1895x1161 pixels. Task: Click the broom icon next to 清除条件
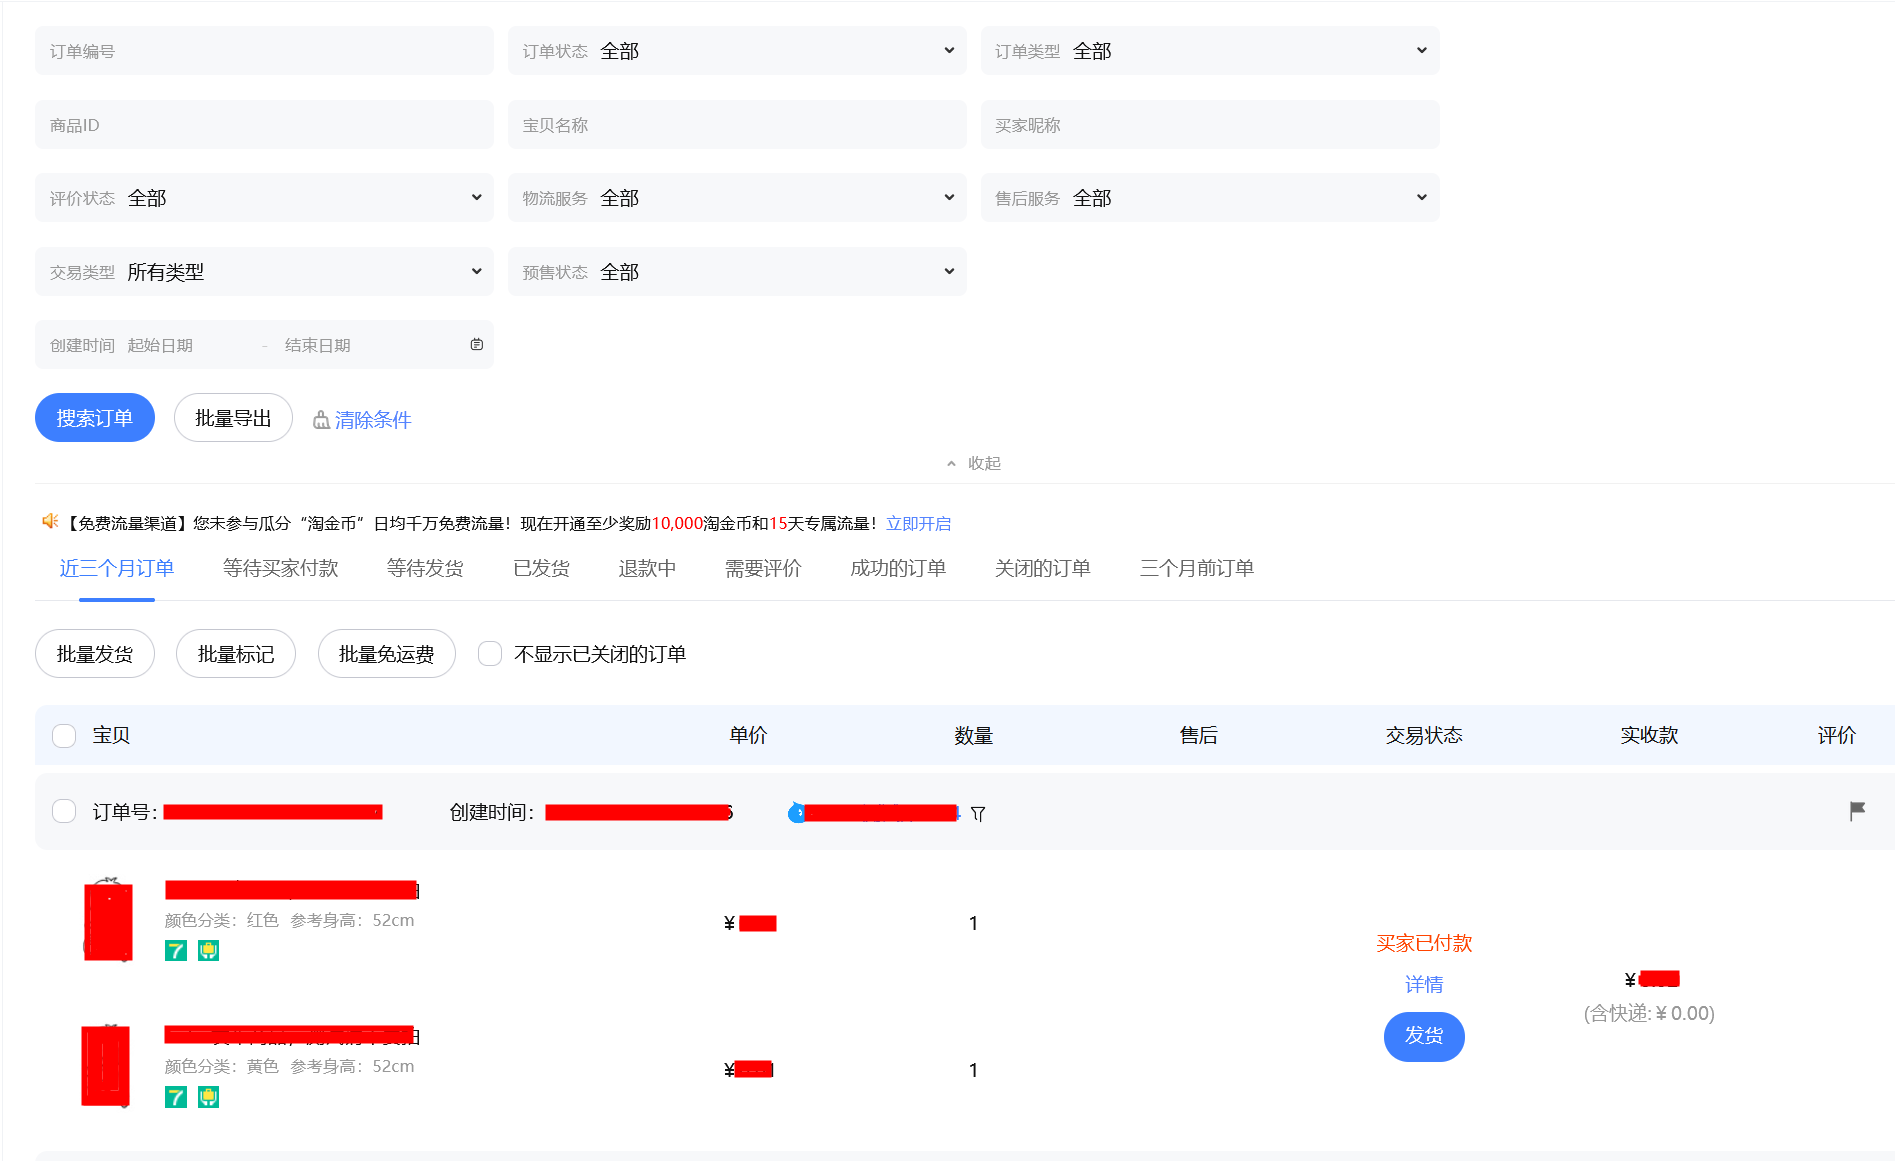pyautogui.click(x=321, y=420)
